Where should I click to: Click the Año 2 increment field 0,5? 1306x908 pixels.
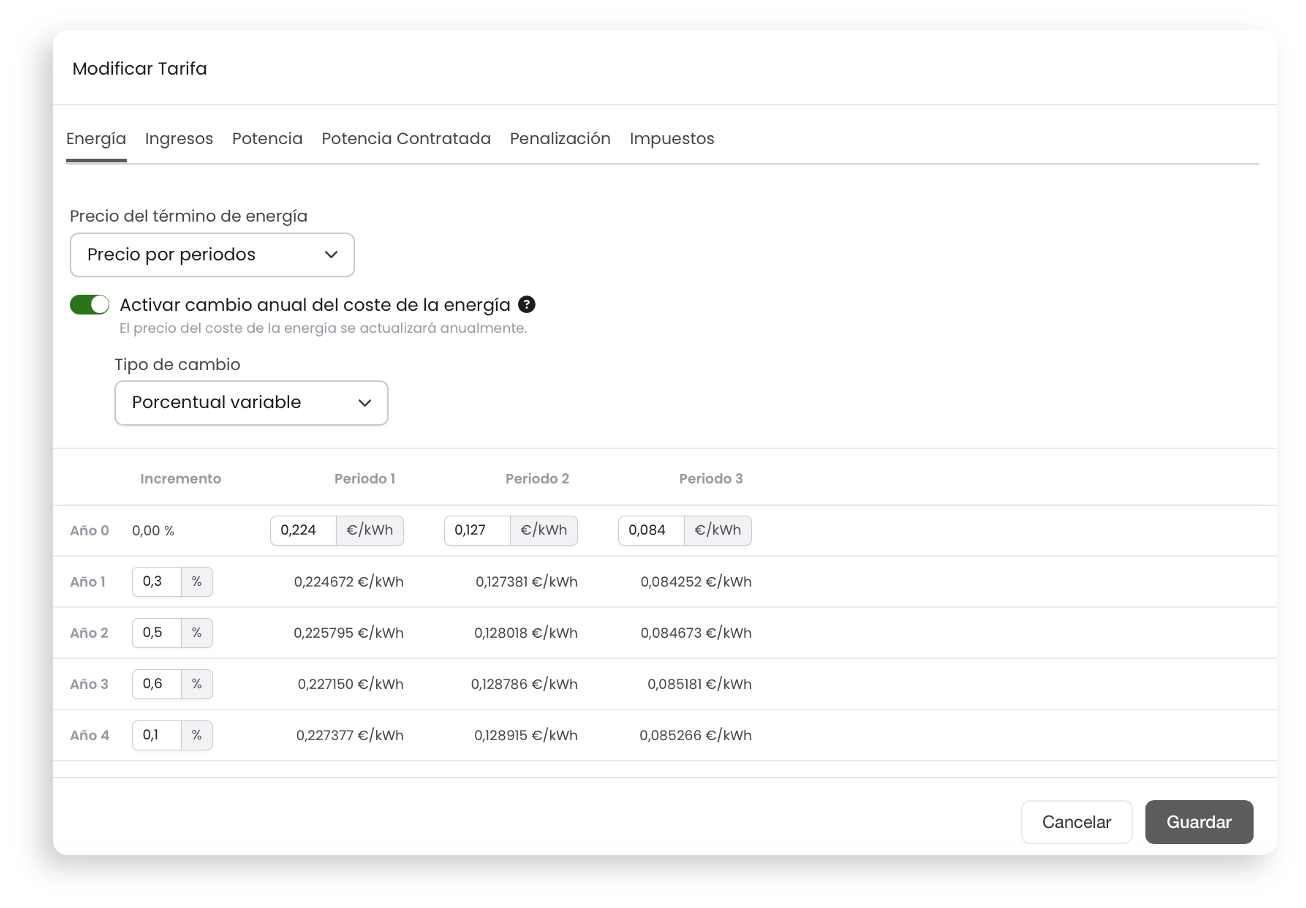(x=157, y=633)
